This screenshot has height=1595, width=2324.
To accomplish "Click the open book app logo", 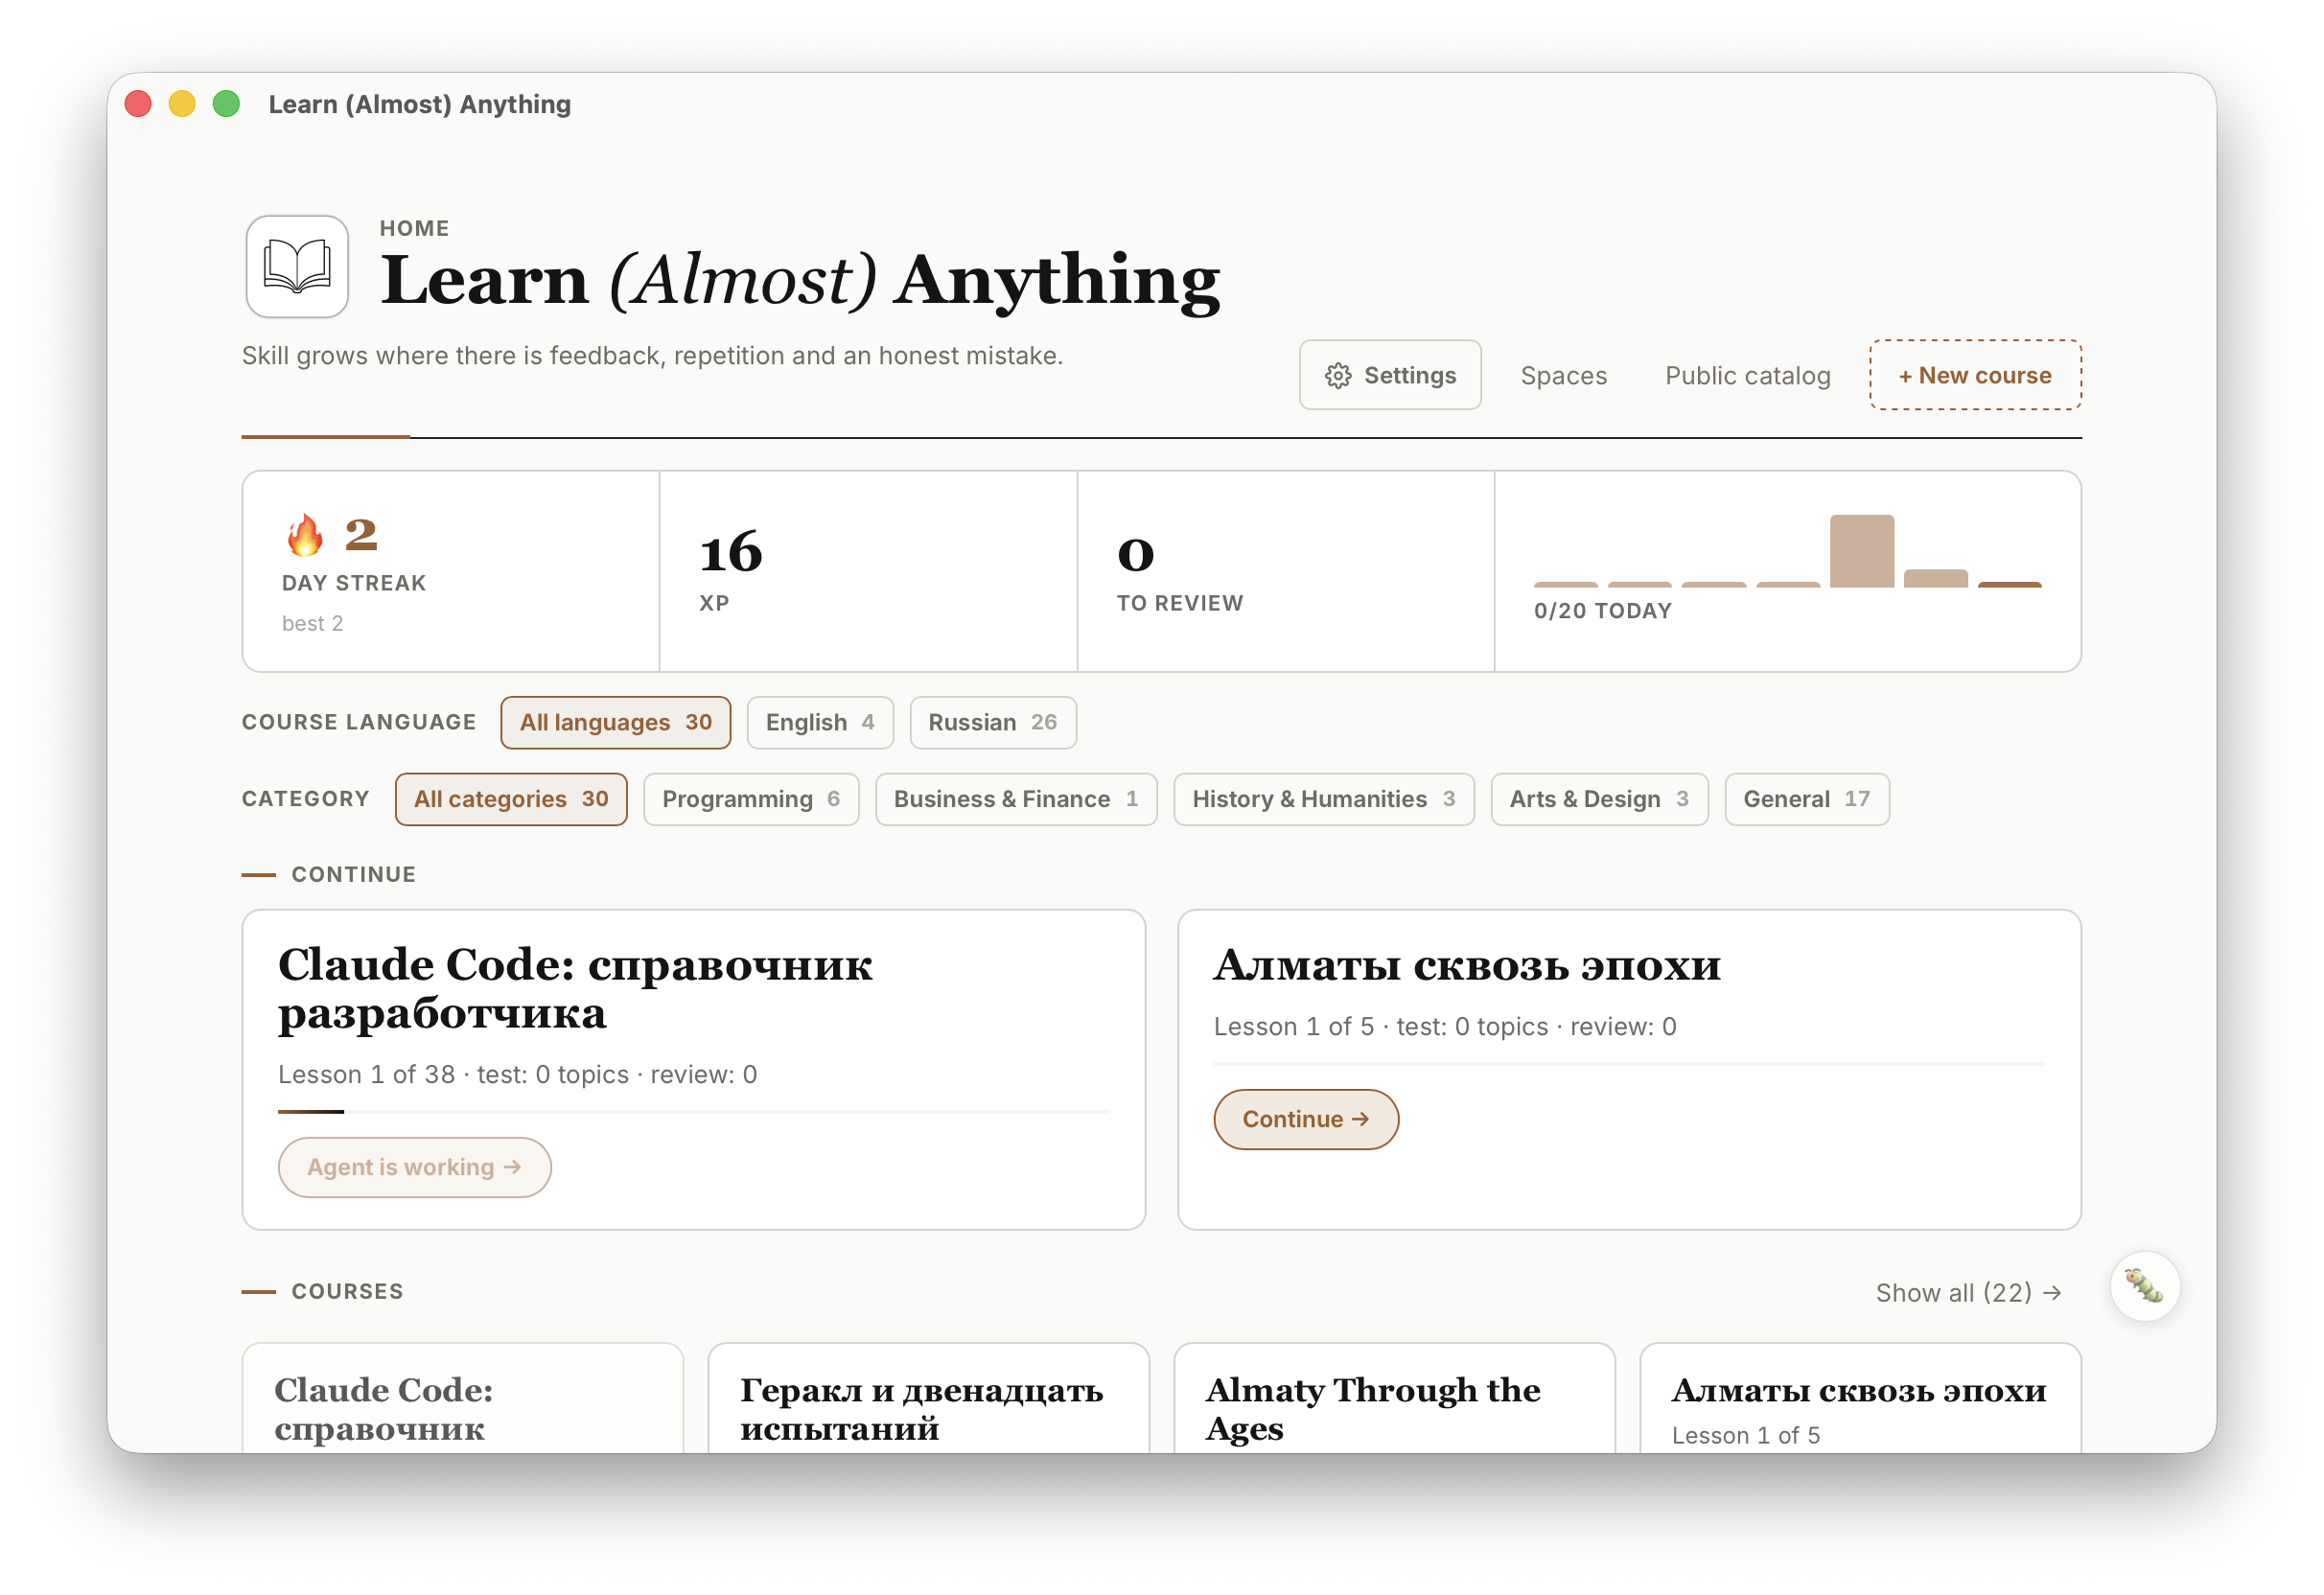I will click(297, 266).
